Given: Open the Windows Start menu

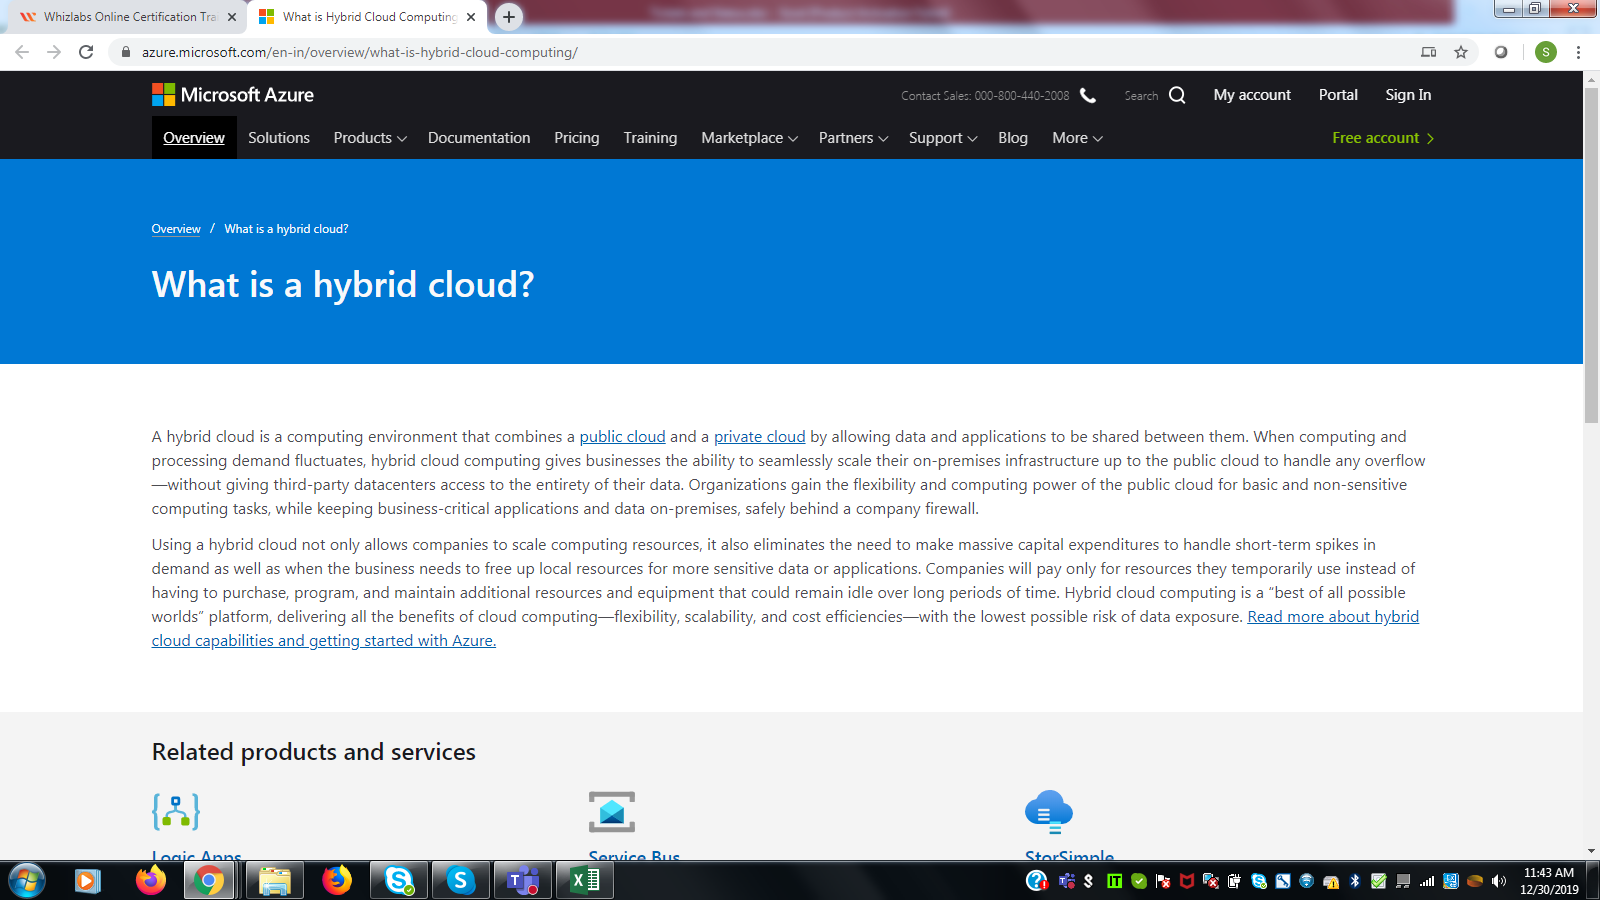Looking at the screenshot, I should point(27,881).
